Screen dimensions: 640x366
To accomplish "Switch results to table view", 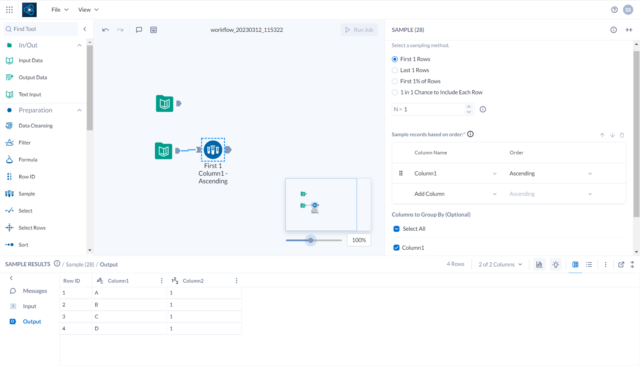I will click(575, 264).
